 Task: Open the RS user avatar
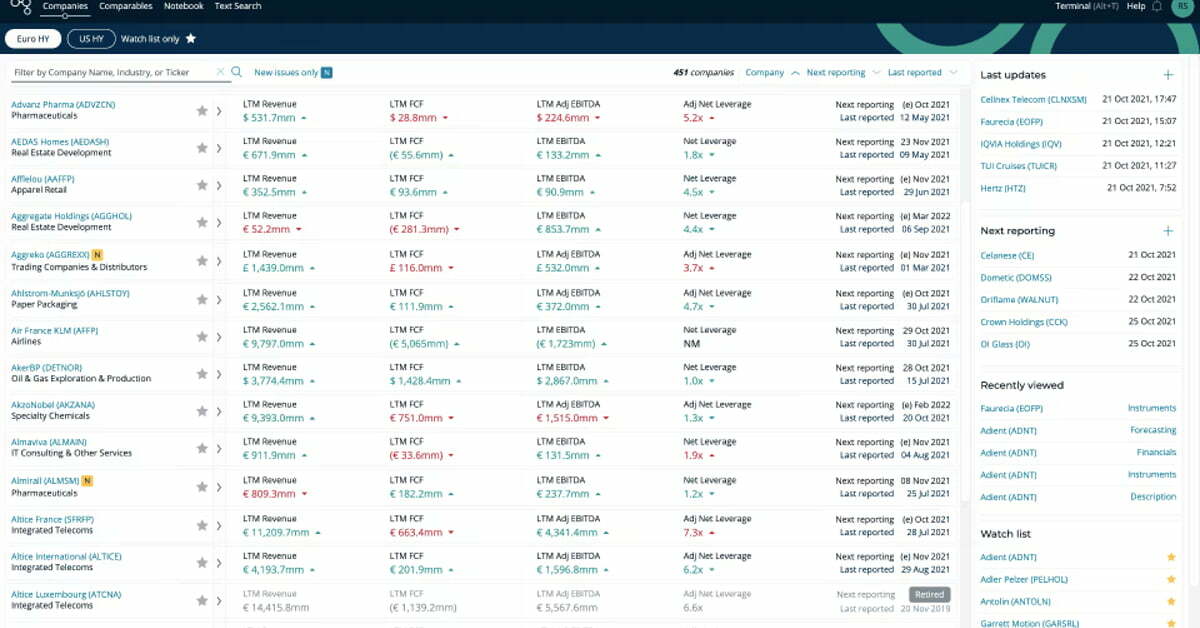point(1181,7)
